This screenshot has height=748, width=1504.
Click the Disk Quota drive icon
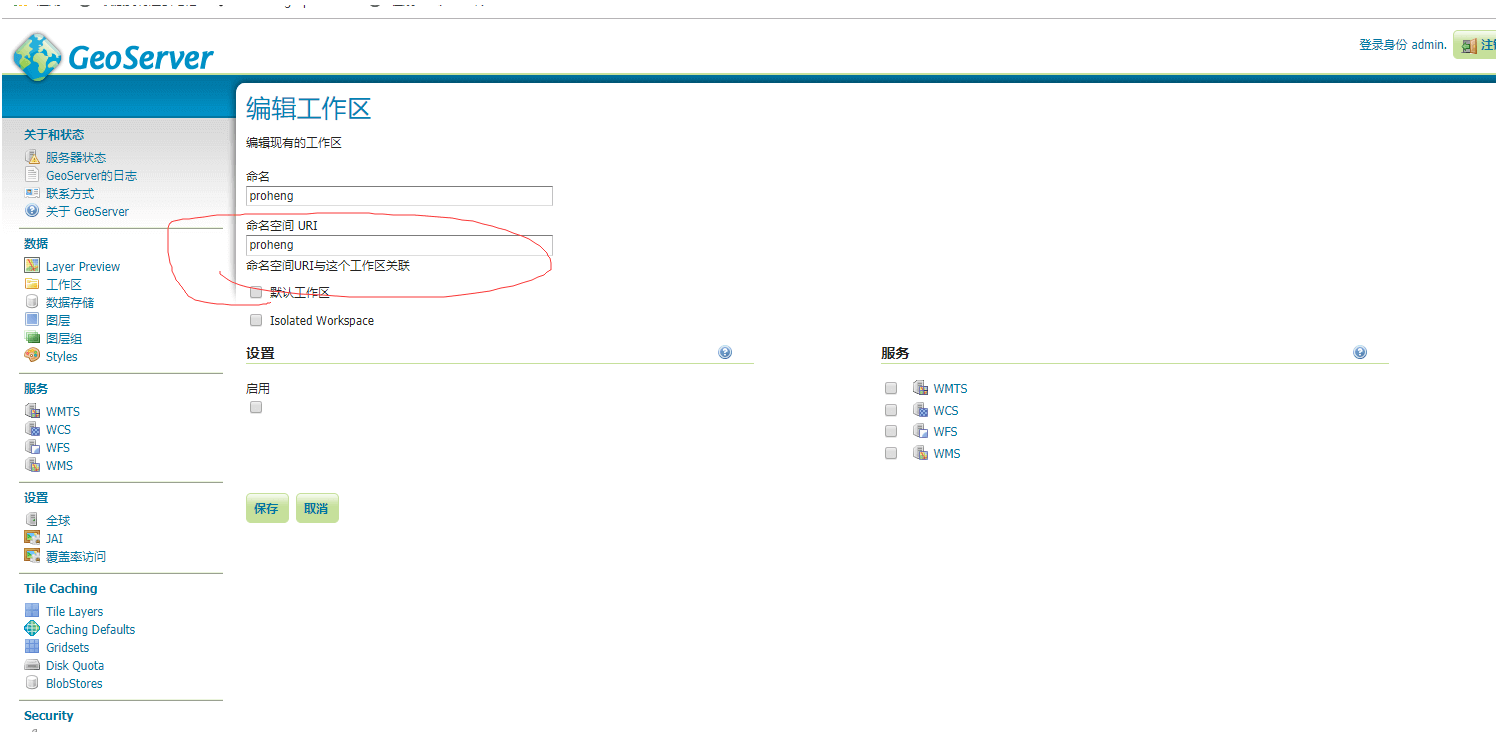coord(32,665)
